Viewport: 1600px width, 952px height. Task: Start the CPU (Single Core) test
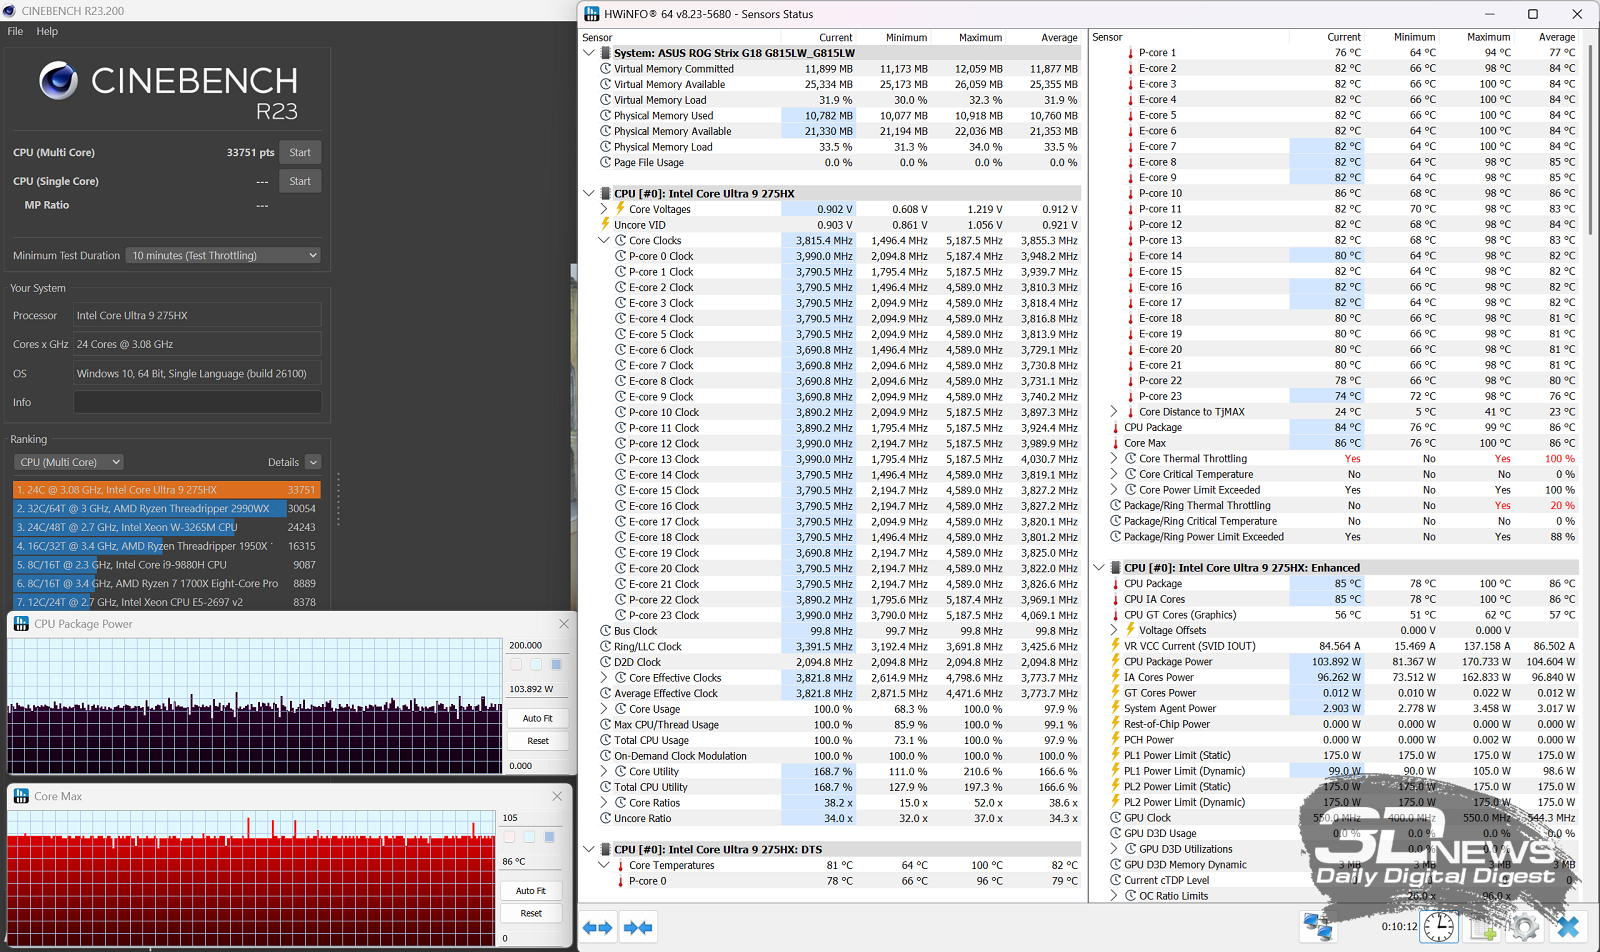300,181
